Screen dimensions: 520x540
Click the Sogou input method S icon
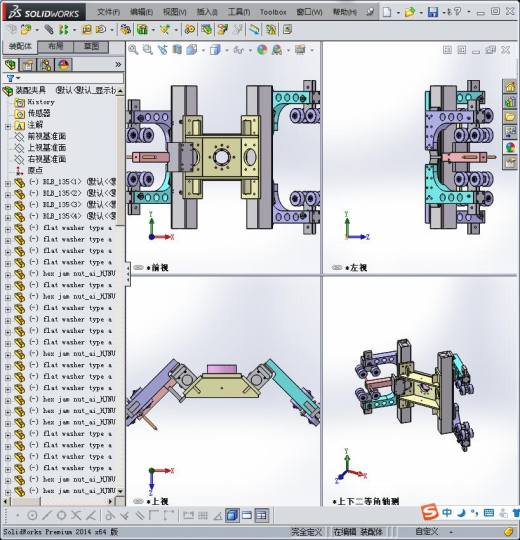[429, 512]
